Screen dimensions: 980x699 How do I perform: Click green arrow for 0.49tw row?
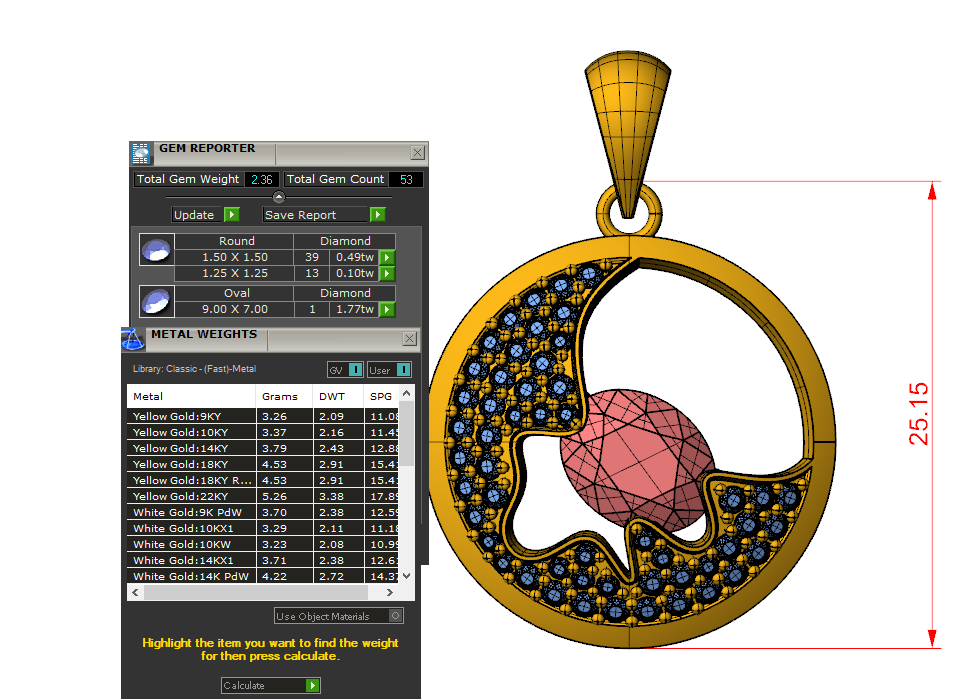pyautogui.click(x=387, y=258)
